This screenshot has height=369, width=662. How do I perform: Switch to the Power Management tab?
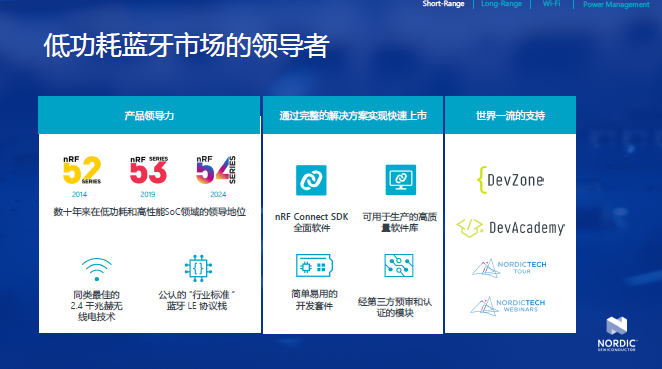pyautogui.click(x=616, y=4)
